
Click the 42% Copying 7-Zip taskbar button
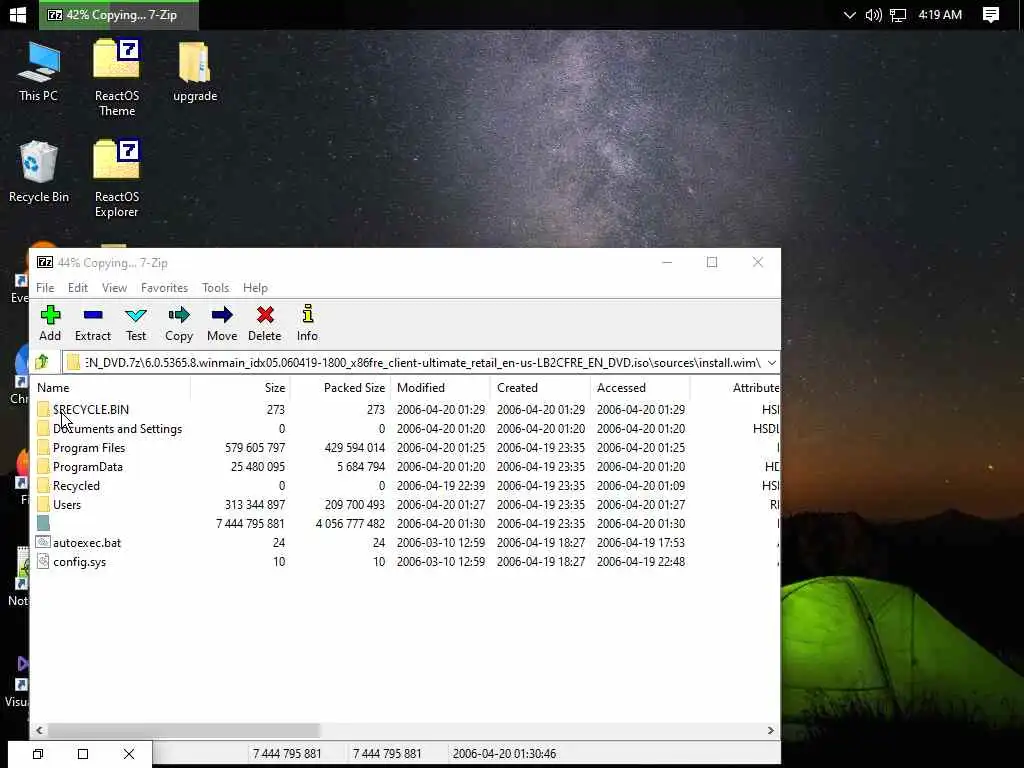click(x=119, y=14)
